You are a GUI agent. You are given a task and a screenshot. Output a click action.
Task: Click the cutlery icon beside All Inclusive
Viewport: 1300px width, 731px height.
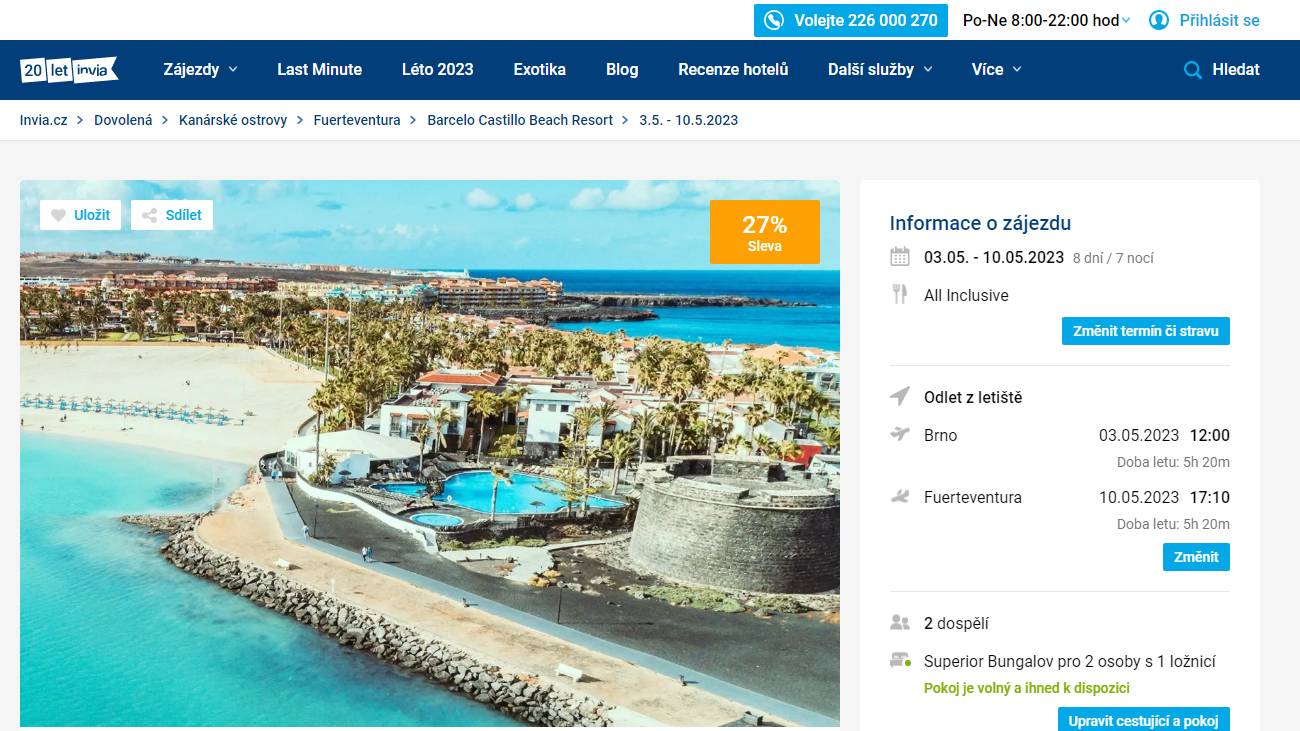click(900, 295)
